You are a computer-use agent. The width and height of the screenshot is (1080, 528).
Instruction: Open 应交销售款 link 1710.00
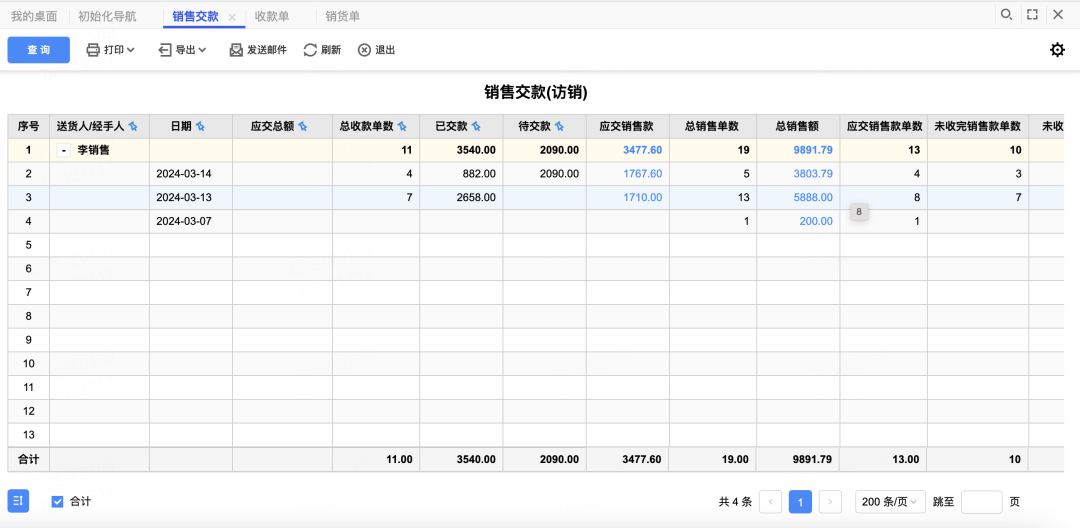[643, 198]
